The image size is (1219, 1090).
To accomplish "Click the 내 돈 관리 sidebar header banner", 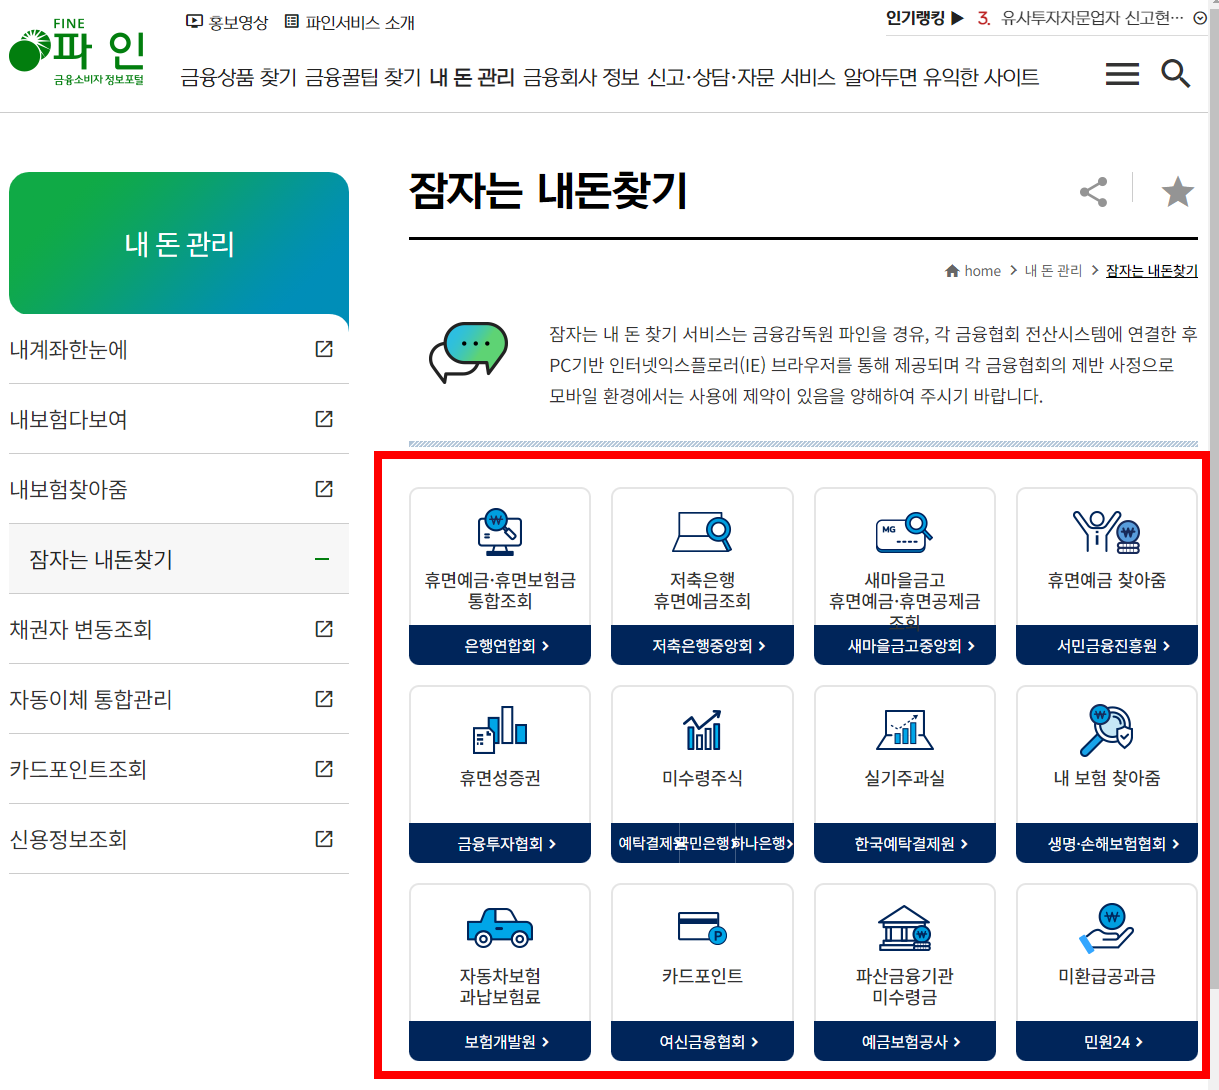I will tap(179, 243).
